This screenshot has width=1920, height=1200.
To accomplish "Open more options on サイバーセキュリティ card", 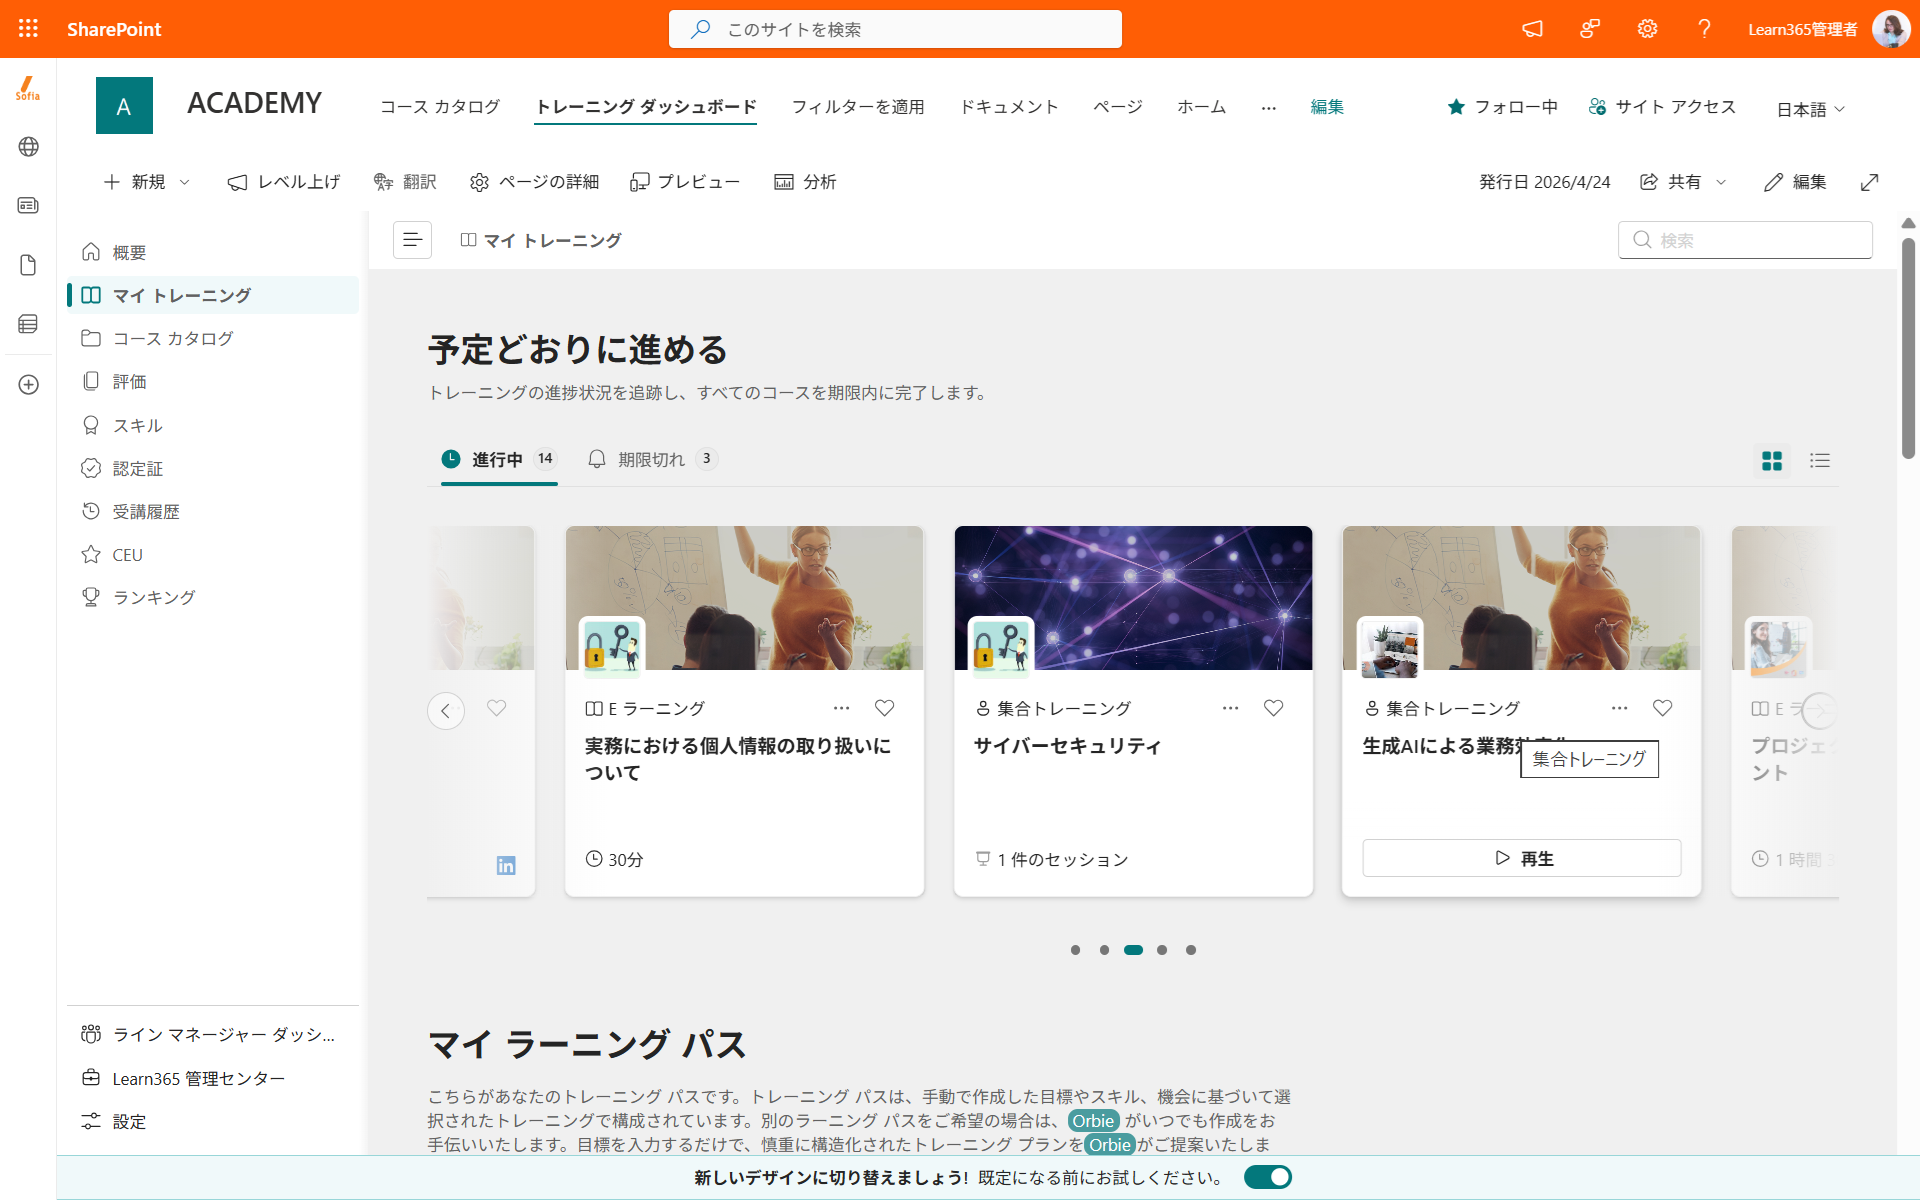I will click(x=1230, y=708).
